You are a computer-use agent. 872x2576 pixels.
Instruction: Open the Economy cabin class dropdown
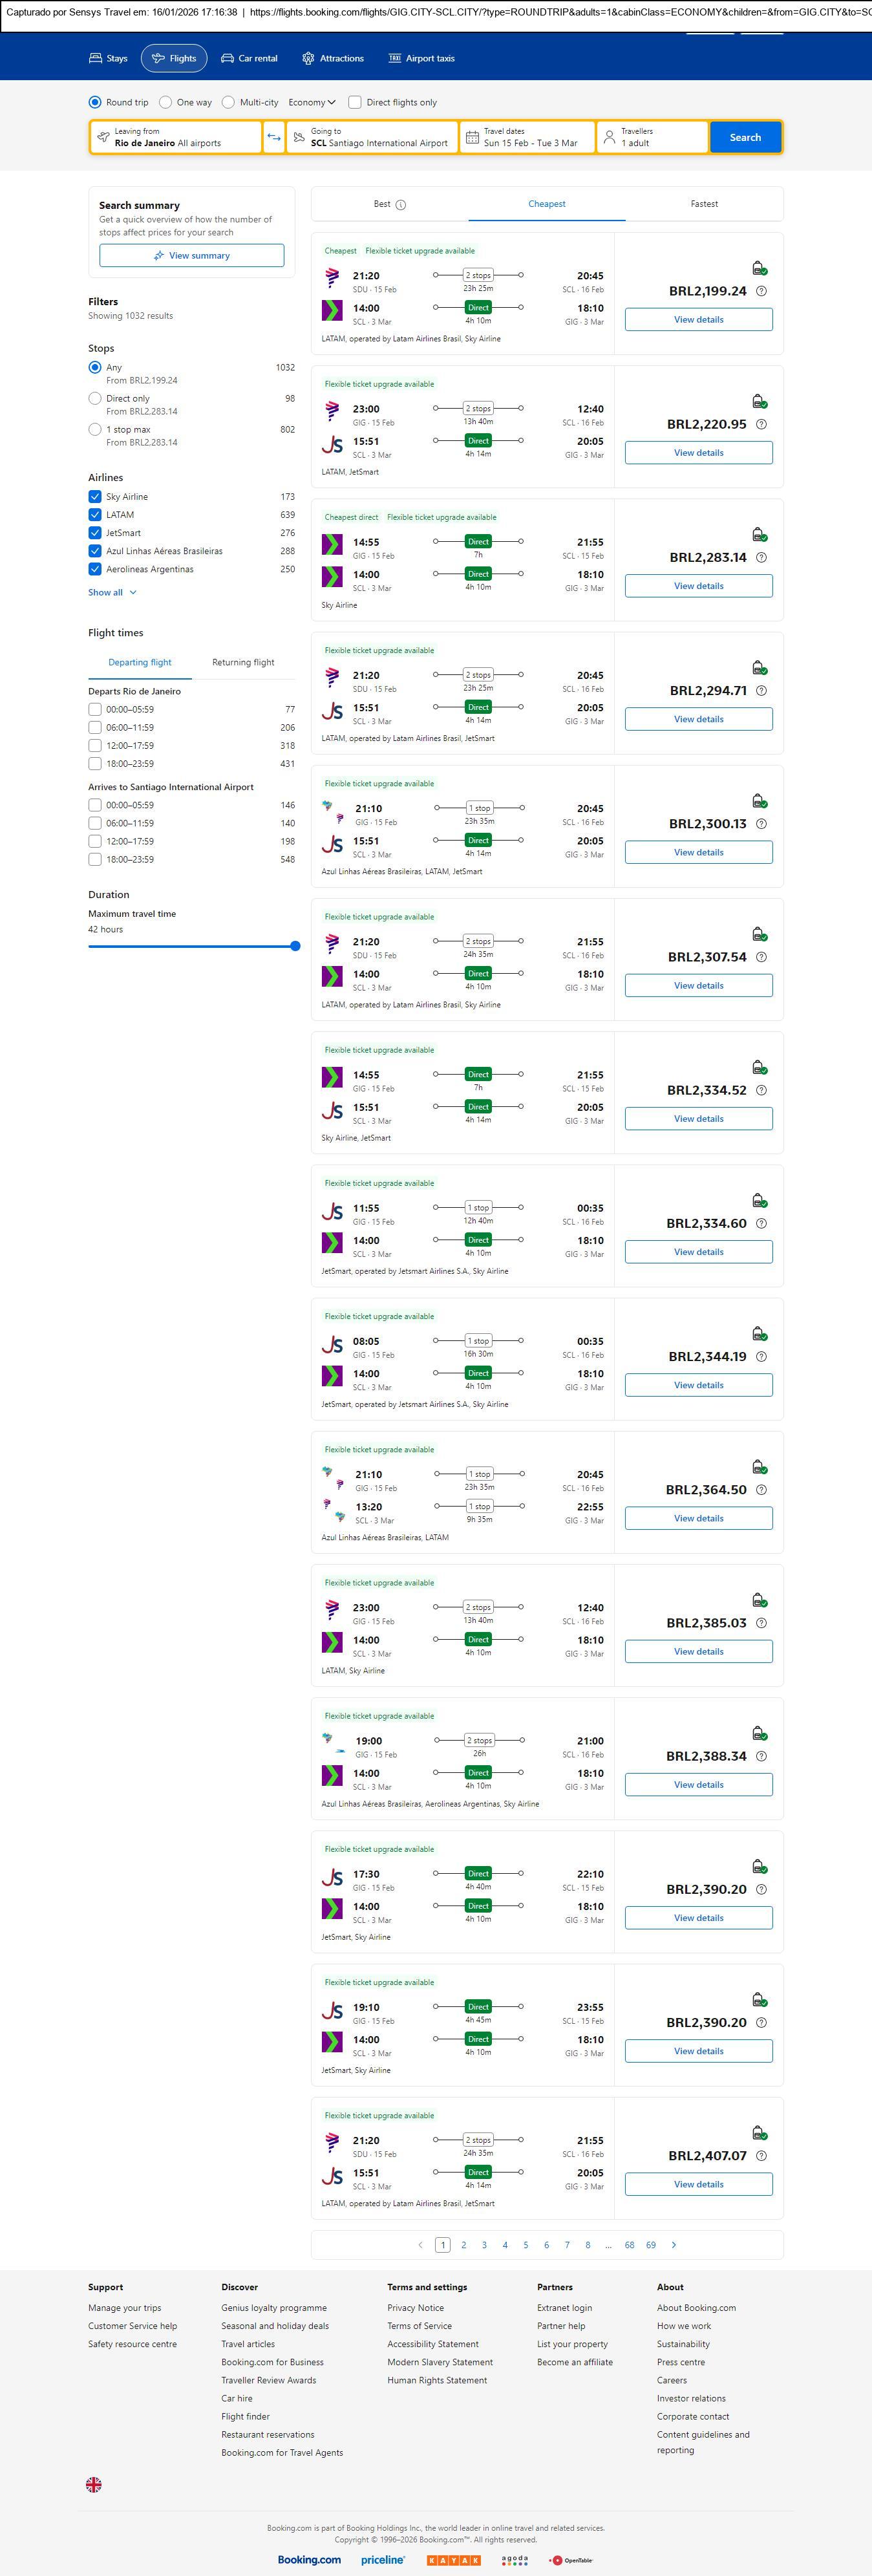coord(311,102)
